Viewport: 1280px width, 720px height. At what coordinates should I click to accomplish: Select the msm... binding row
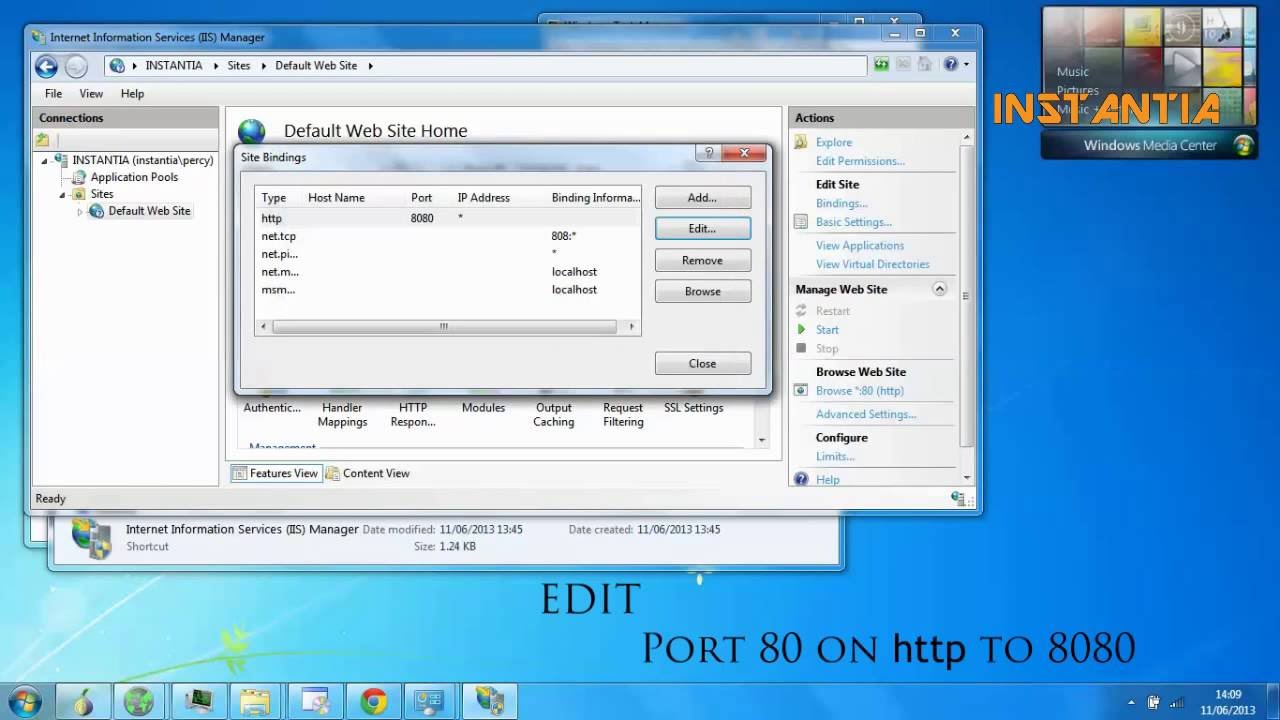pyautogui.click(x=447, y=290)
